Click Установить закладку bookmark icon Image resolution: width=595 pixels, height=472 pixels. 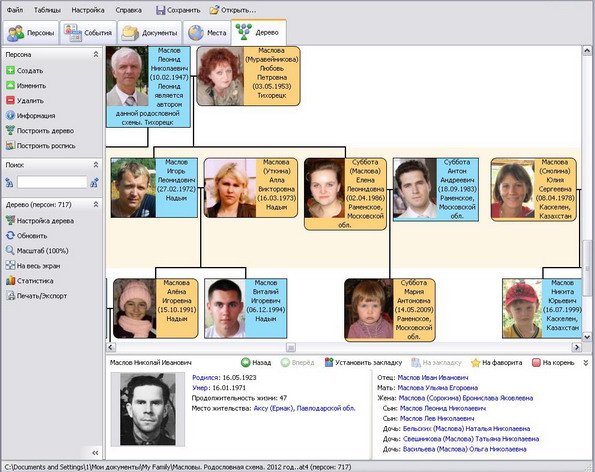(x=329, y=362)
